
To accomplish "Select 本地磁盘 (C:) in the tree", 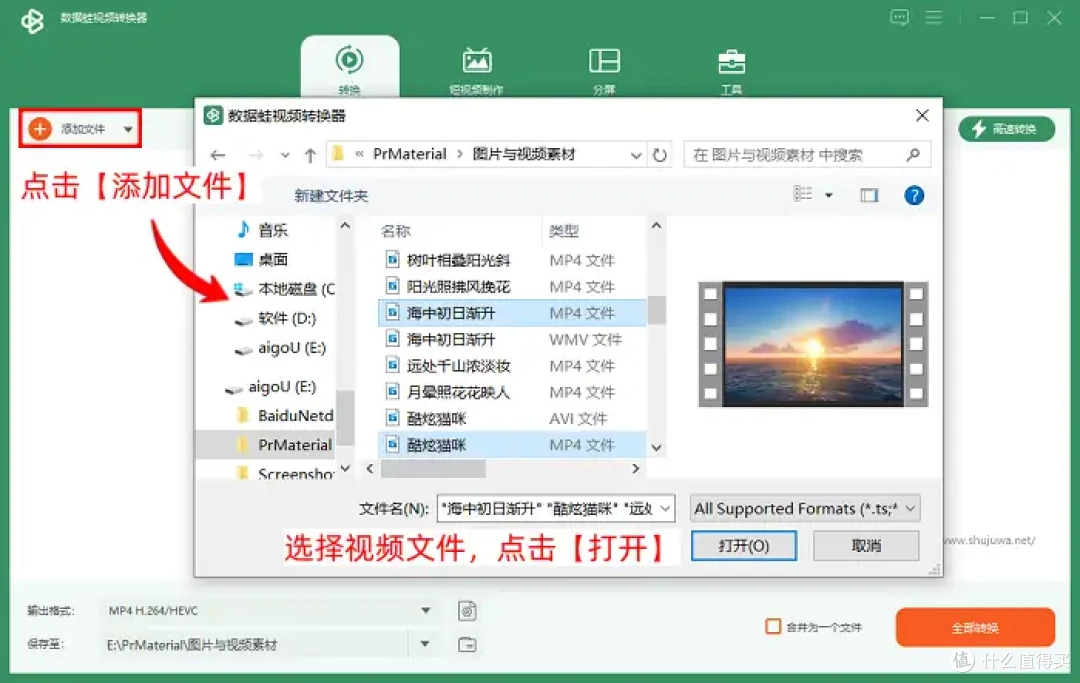I will coord(284,289).
